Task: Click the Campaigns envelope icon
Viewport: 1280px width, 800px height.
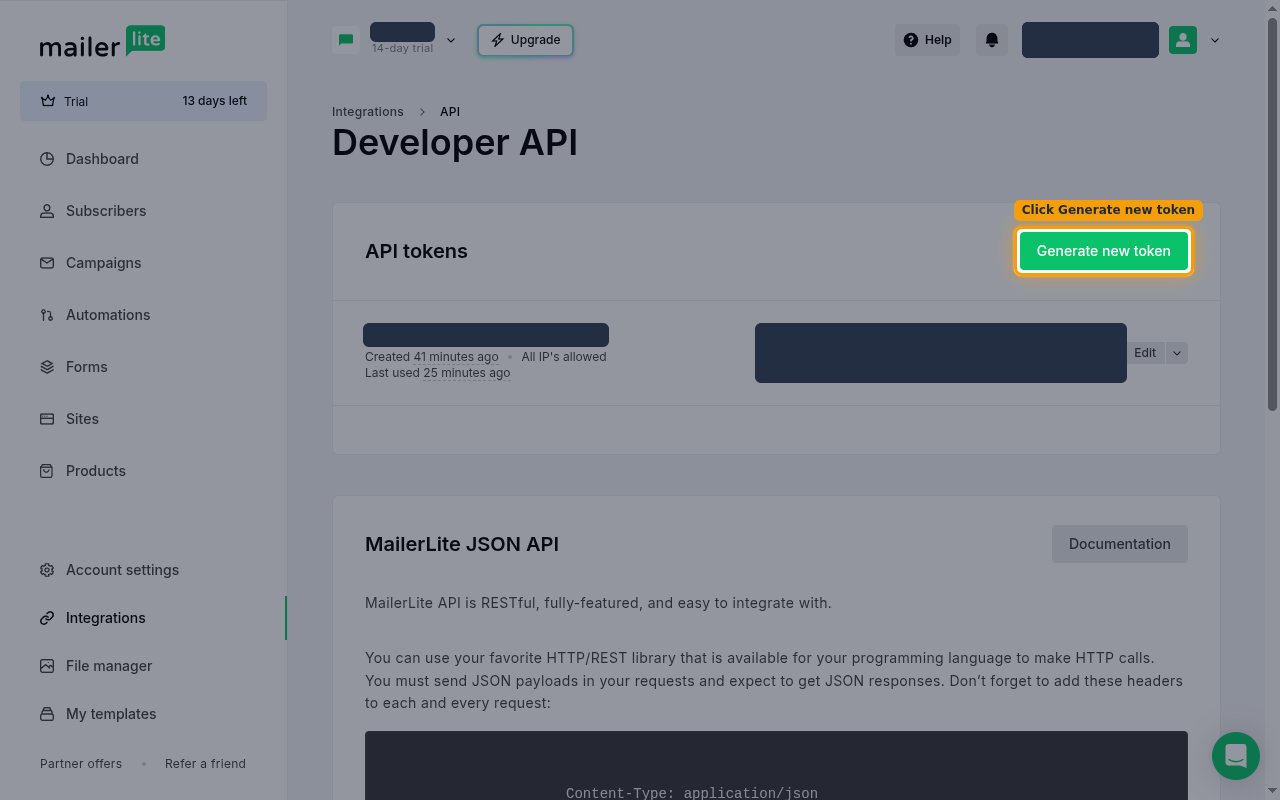Action: coord(47,263)
